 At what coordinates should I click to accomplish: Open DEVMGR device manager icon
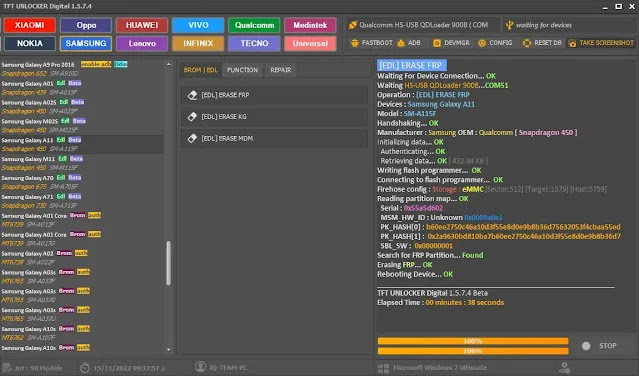[437, 43]
